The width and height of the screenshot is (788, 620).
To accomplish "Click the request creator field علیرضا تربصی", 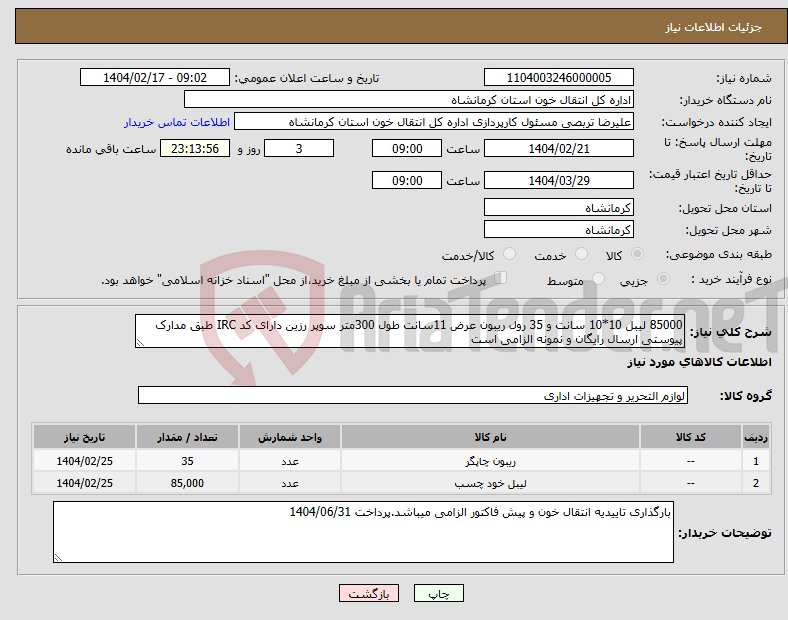I will [x=434, y=122].
